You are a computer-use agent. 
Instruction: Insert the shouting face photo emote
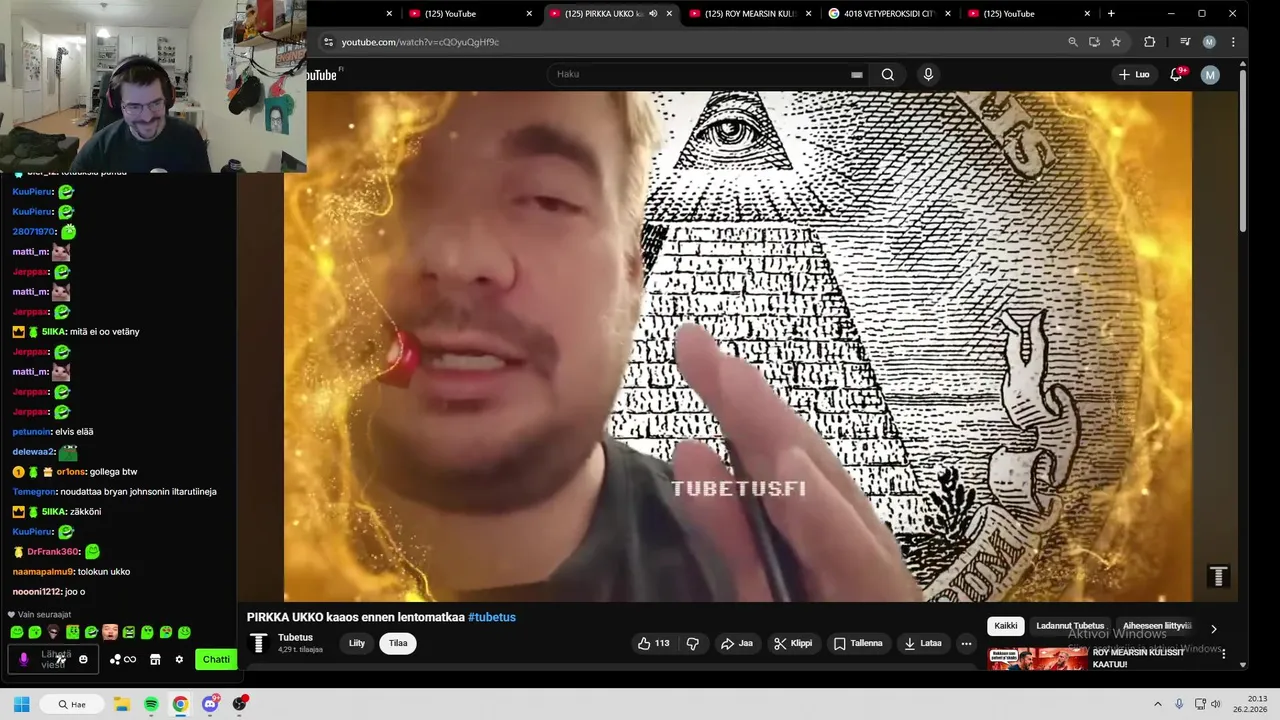(x=110, y=632)
